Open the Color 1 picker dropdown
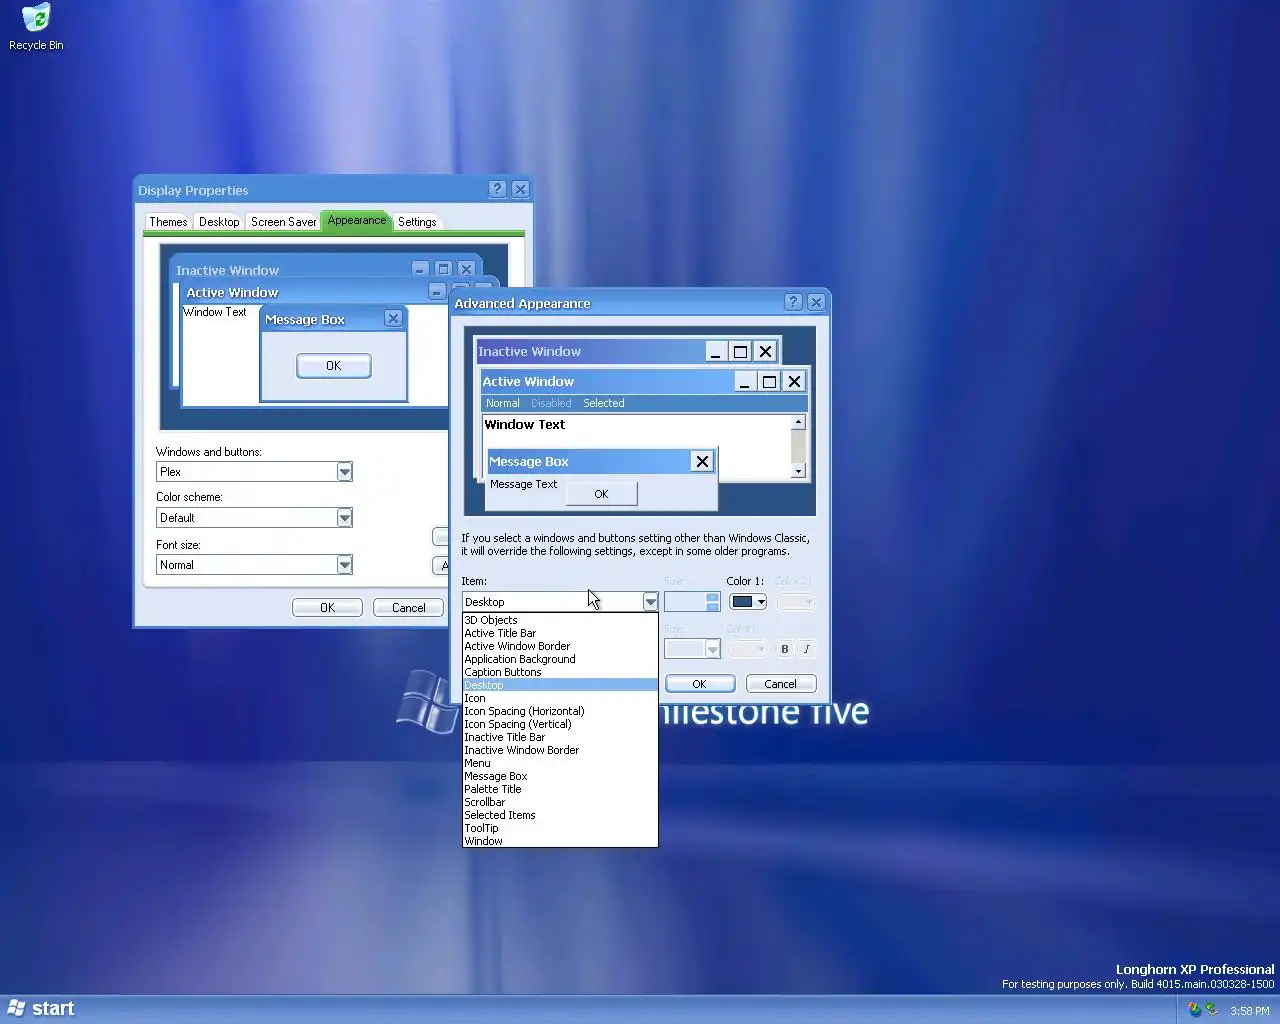Screen dimensions: 1280x1024 748,602
